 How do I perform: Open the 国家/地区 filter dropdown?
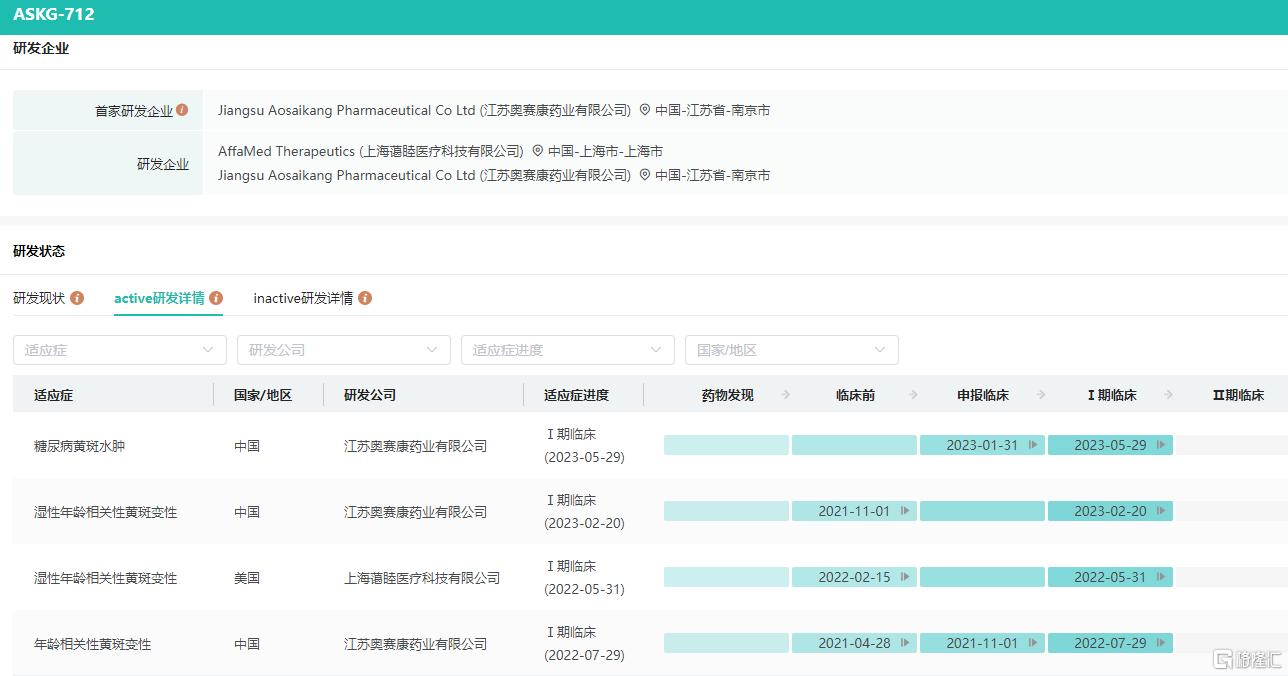tap(792, 350)
